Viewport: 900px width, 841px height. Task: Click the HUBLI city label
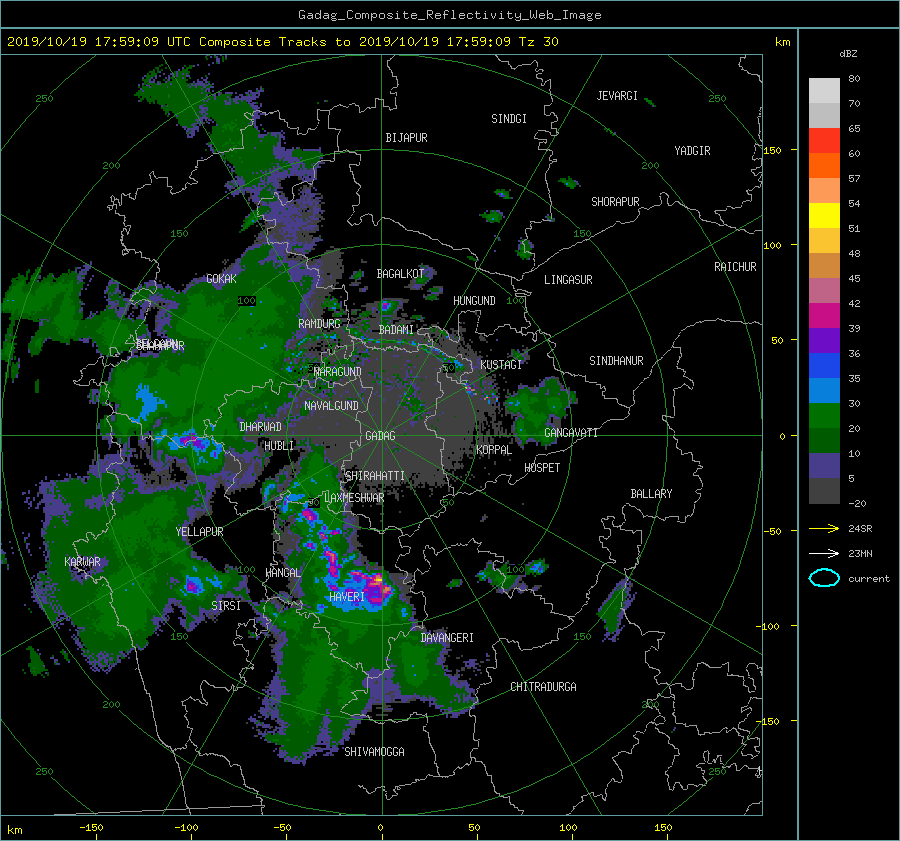coord(279,446)
